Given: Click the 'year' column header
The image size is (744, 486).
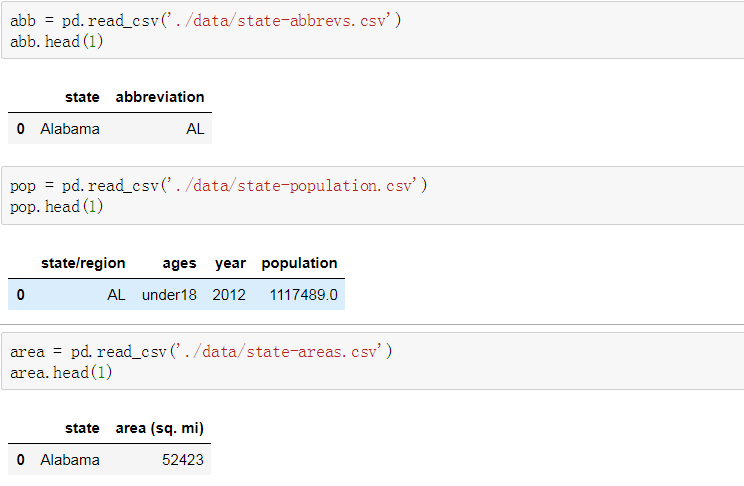Looking at the screenshot, I should point(230,263).
